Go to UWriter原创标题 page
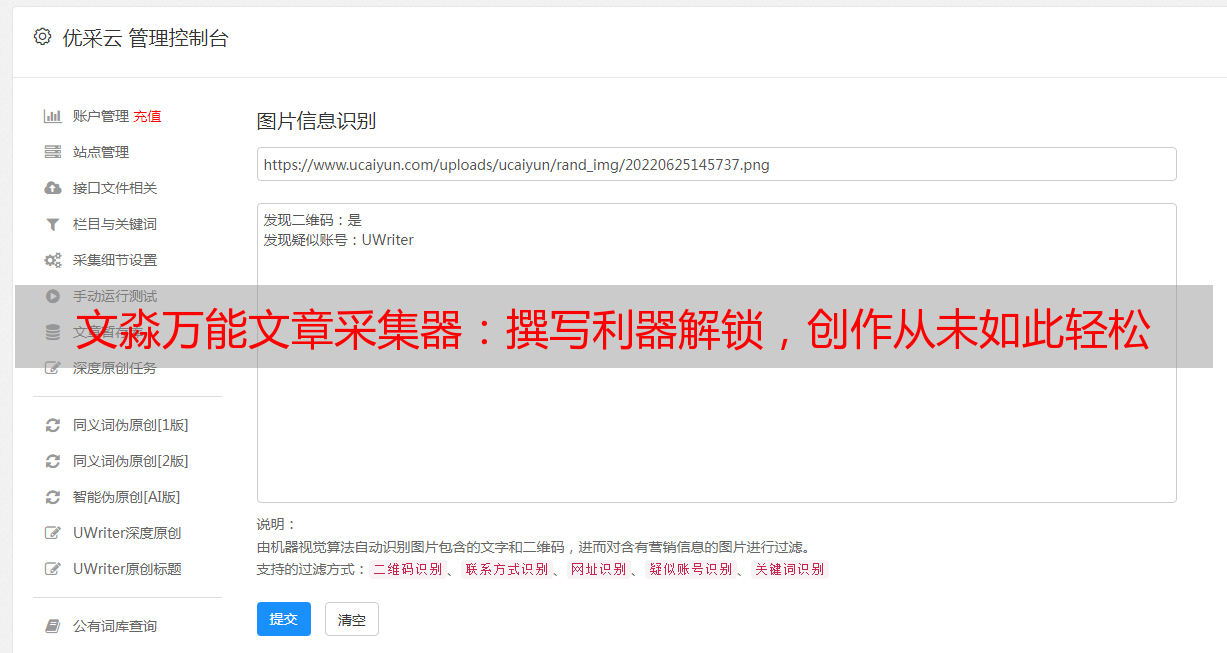Viewport: 1227px width, 653px height. pos(127,569)
